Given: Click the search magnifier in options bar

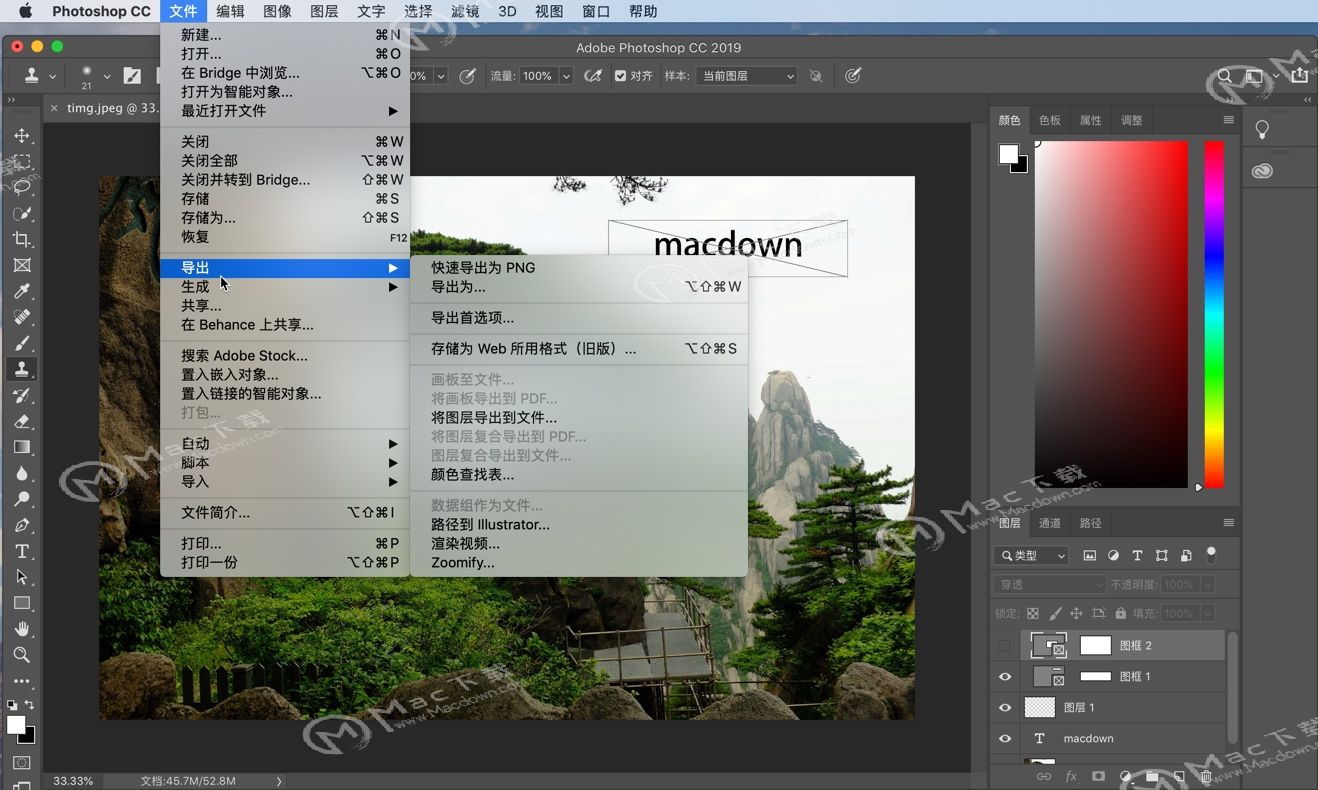Looking at the screenshot, I should point(1225,76).
